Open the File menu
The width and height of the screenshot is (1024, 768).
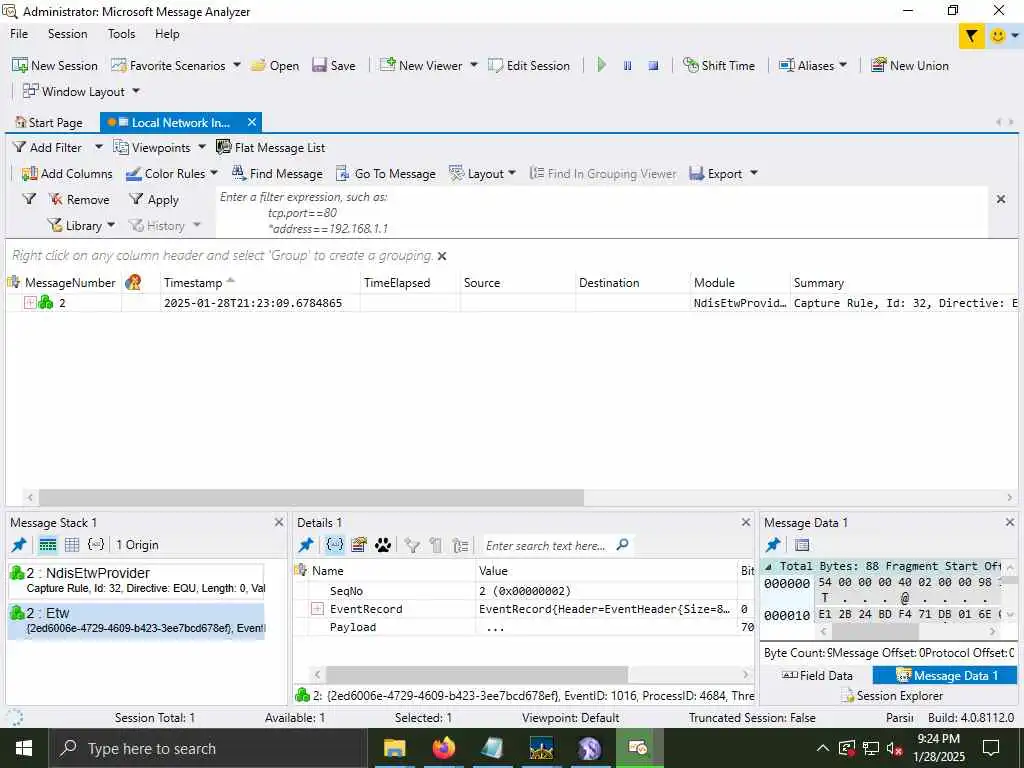coord(19,34)
